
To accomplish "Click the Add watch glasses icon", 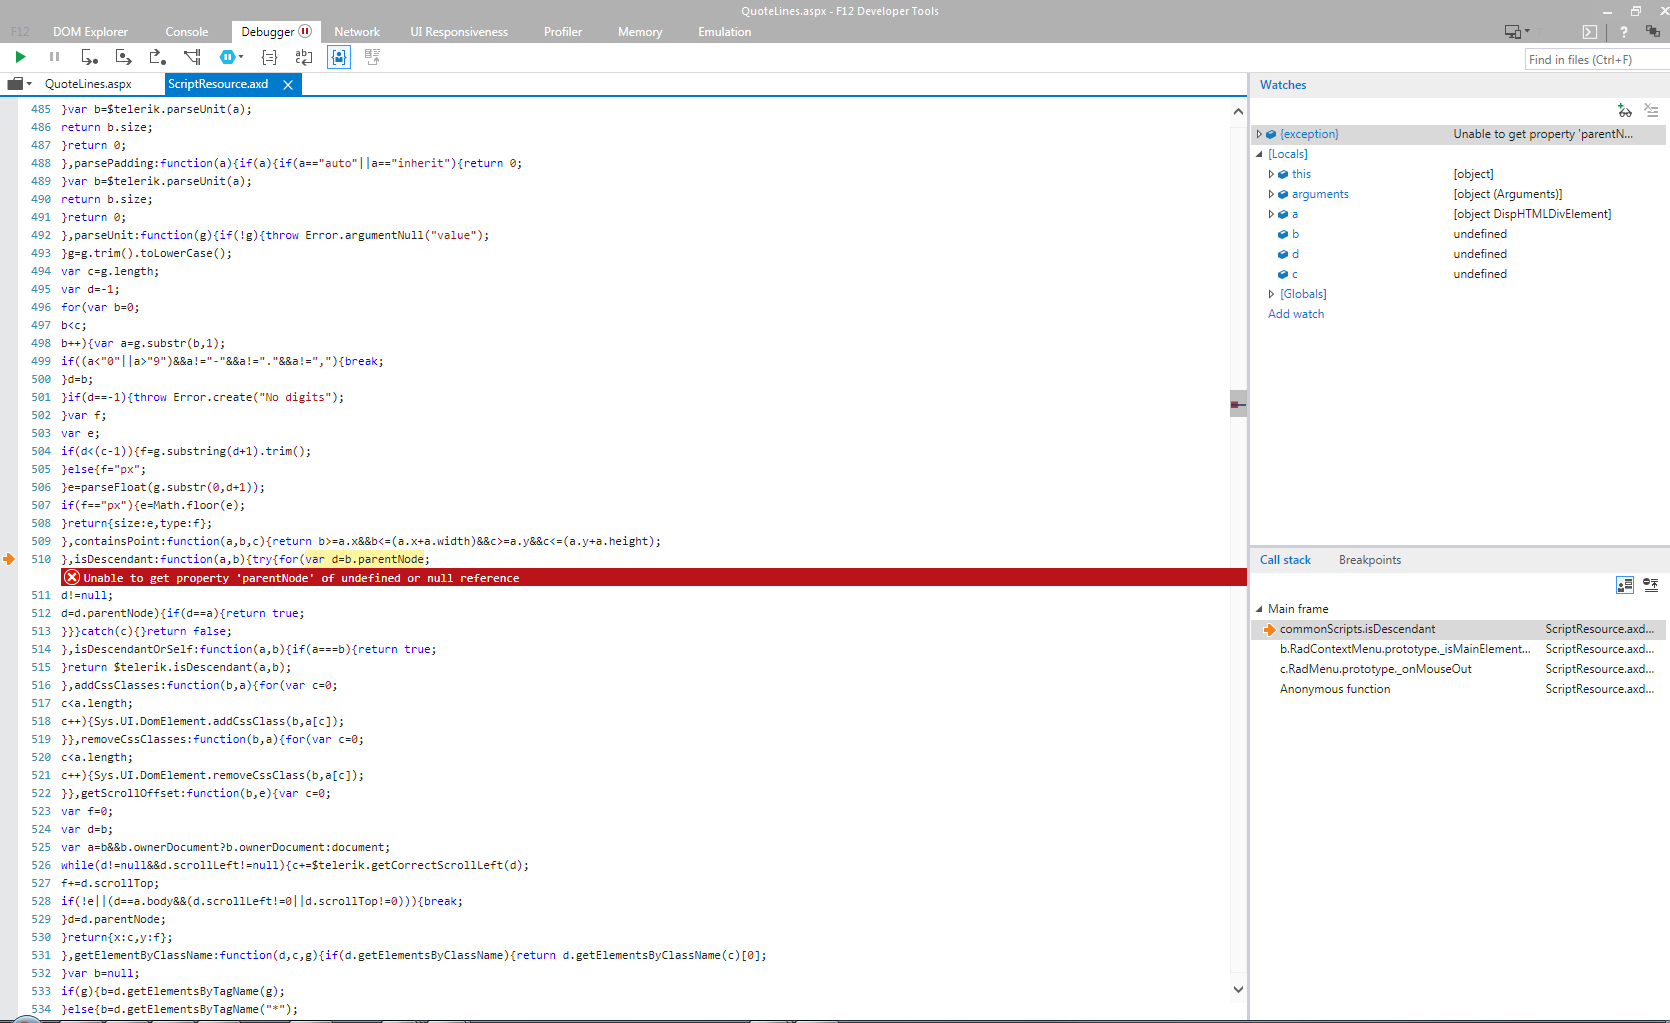I will coord(1625,111).
